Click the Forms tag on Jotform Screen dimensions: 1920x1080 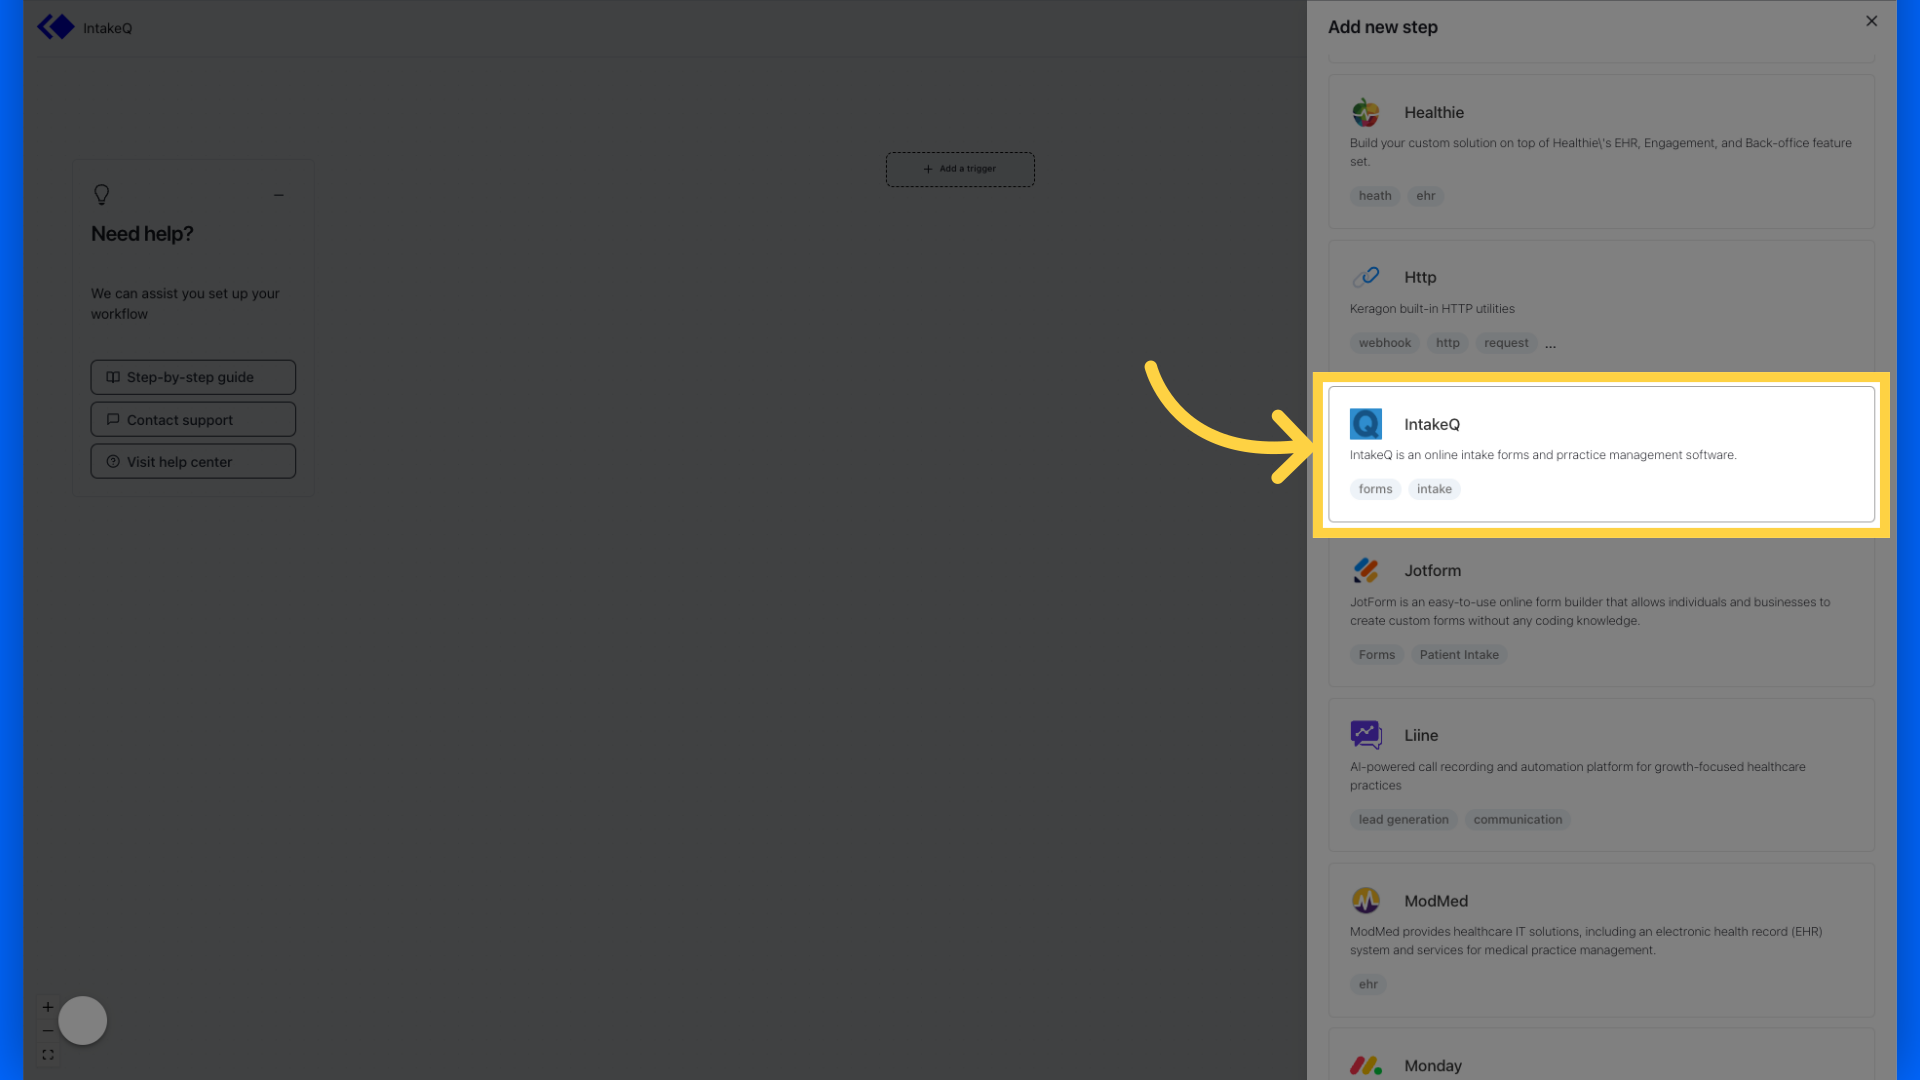1377,655
